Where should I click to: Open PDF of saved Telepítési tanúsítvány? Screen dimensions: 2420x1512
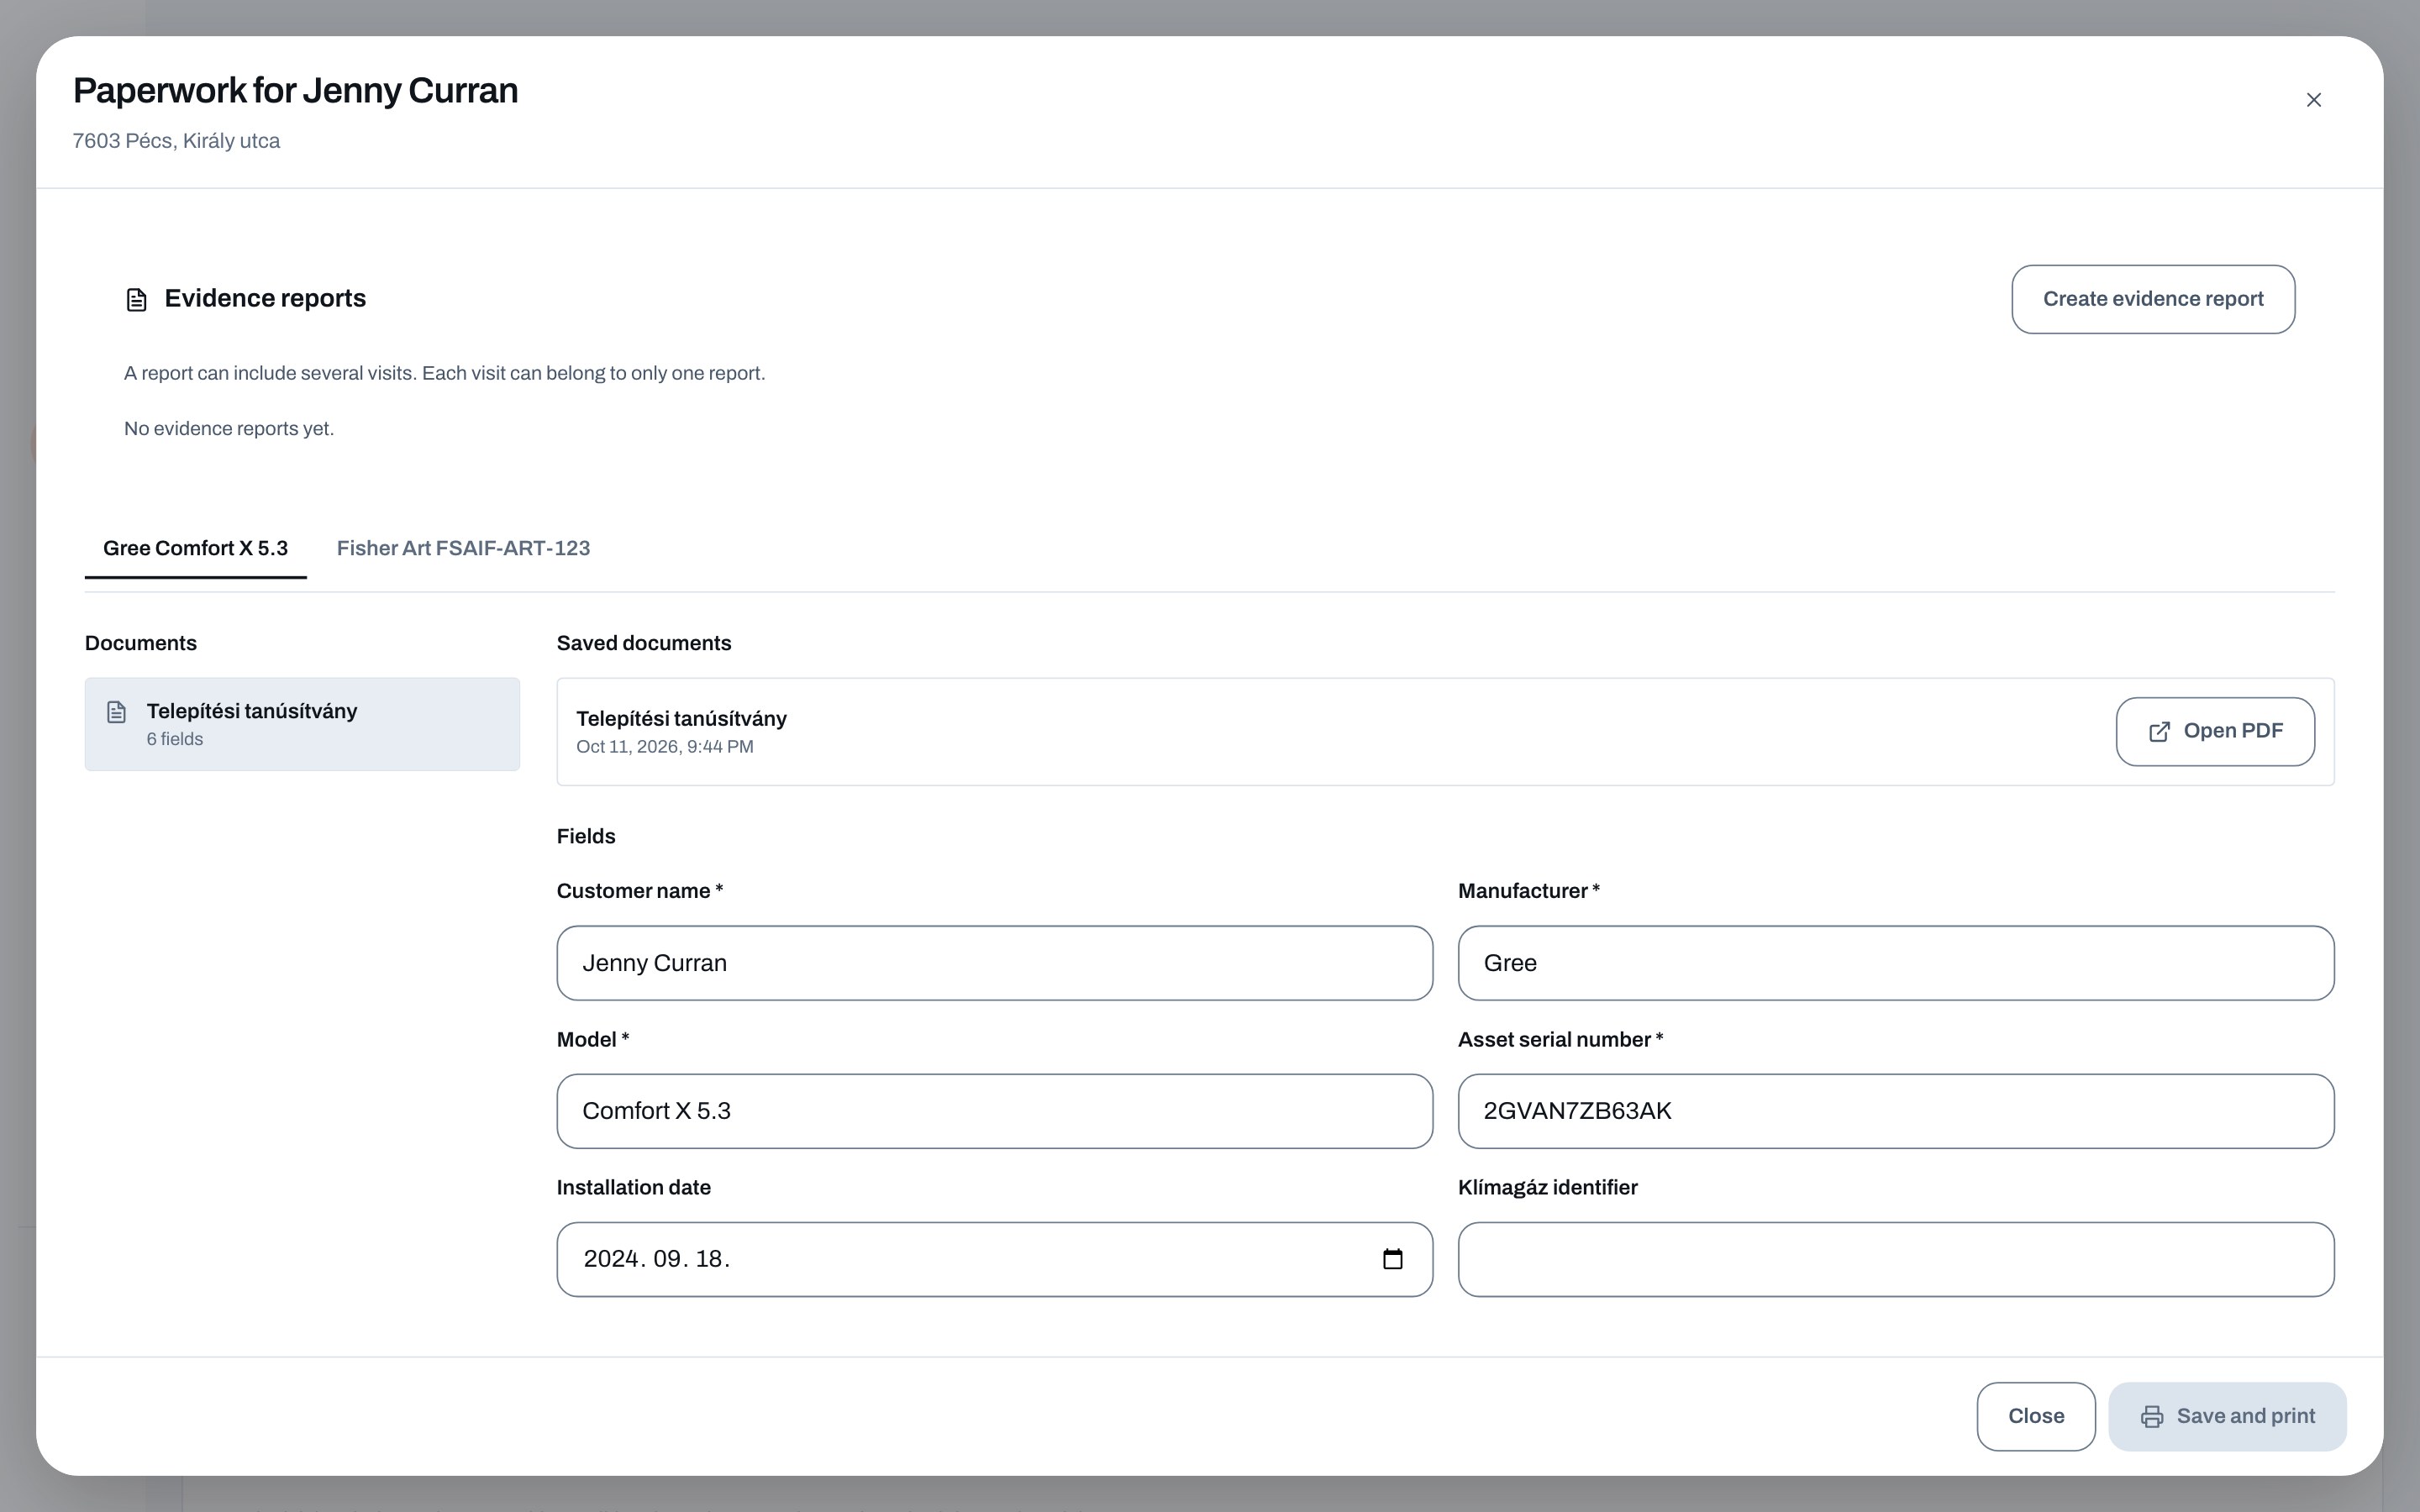[x=2215, y=731]
